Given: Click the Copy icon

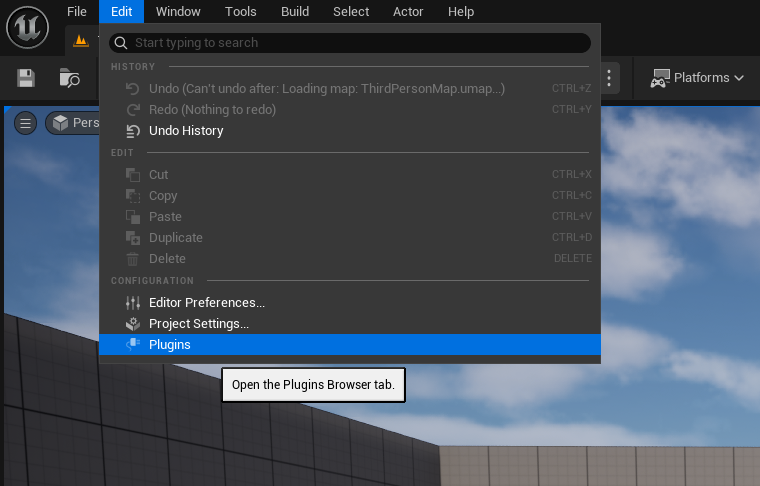Looking at the screenshot, I should [133, 196].
